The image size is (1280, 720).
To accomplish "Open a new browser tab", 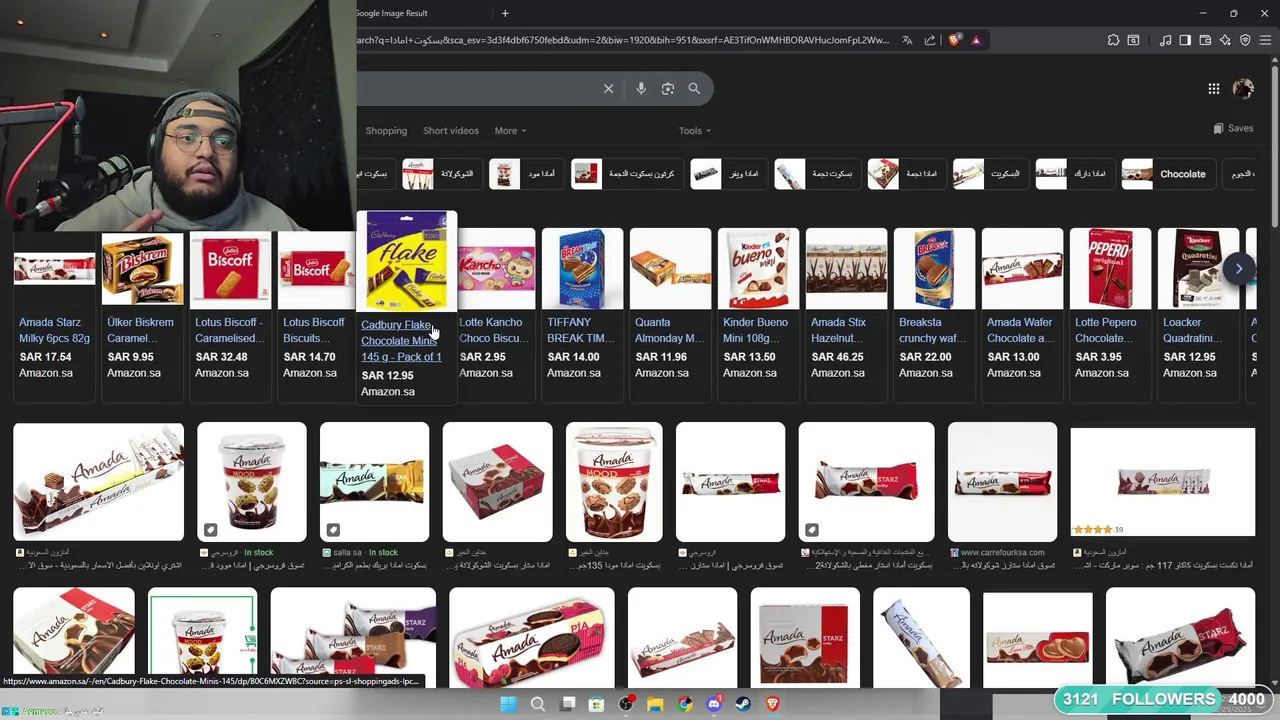I will (x=505, y=13).
